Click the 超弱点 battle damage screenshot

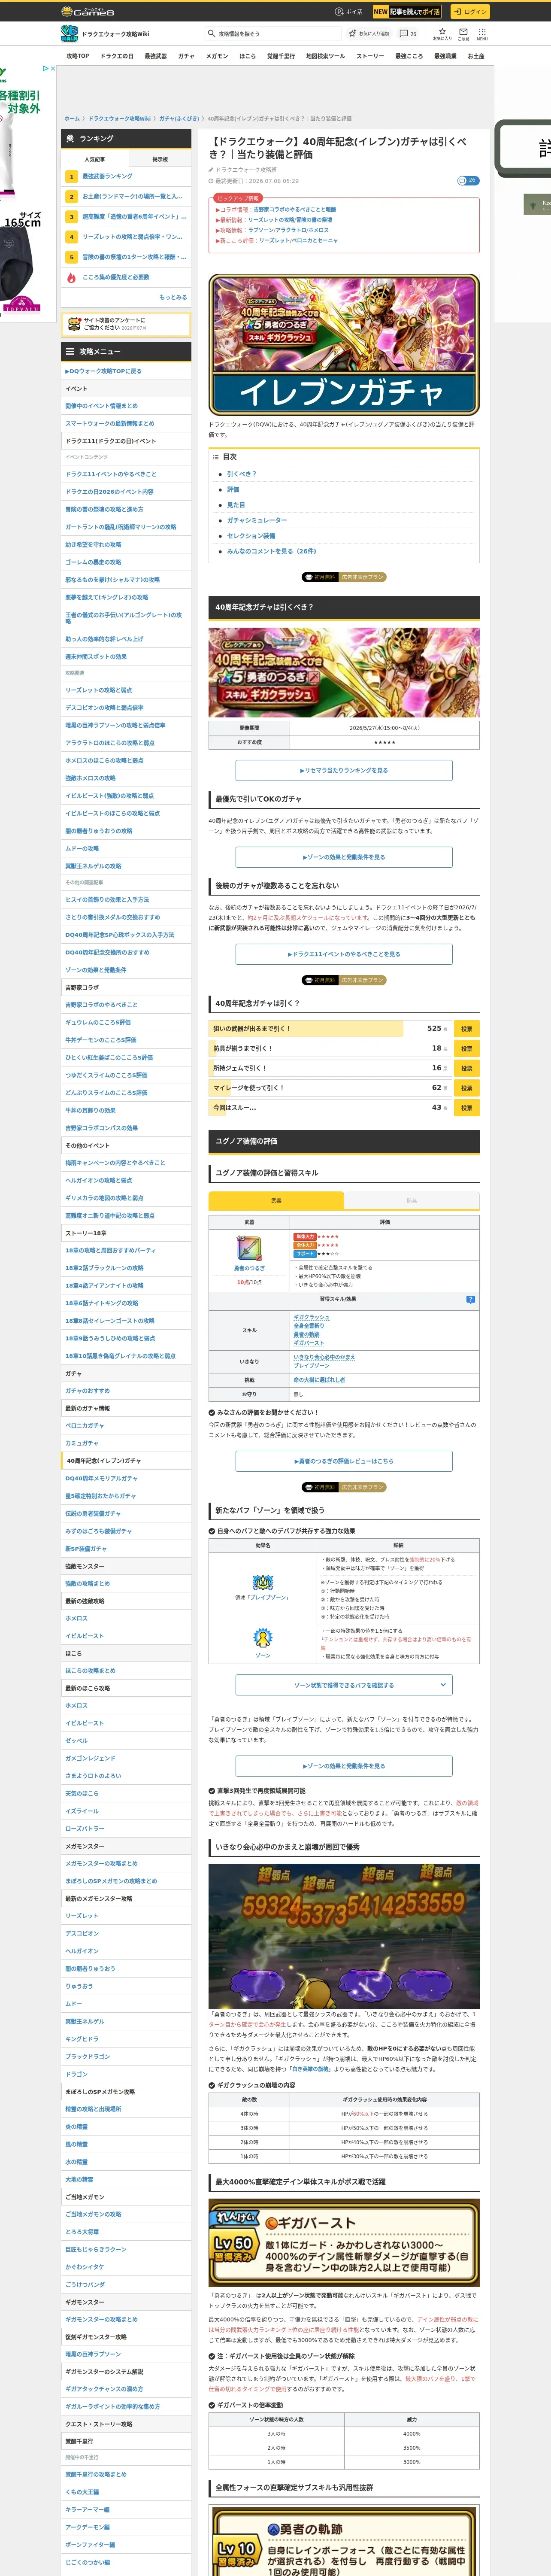click(x=344, y=1936)
